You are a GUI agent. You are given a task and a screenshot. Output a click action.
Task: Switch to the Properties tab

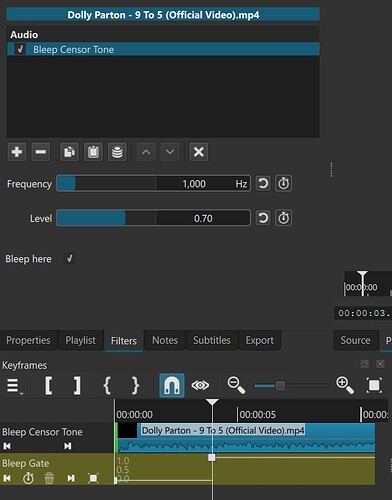coord(28,340)
